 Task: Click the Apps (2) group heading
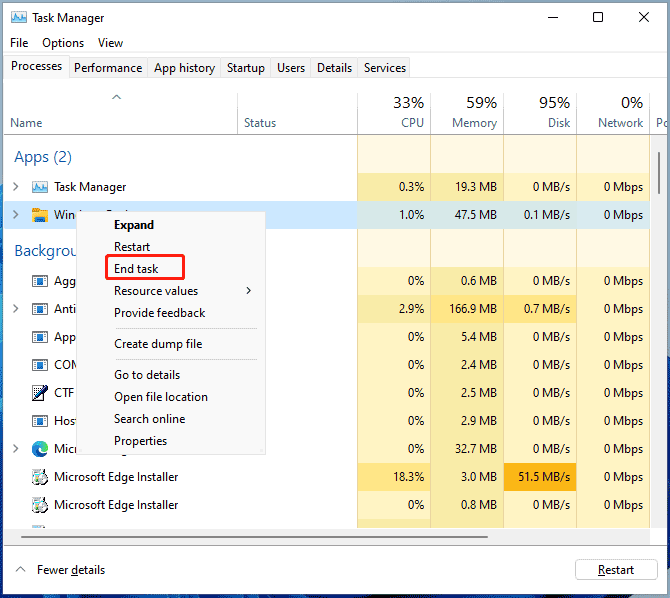pyautogui.click(x=43, y=157)
